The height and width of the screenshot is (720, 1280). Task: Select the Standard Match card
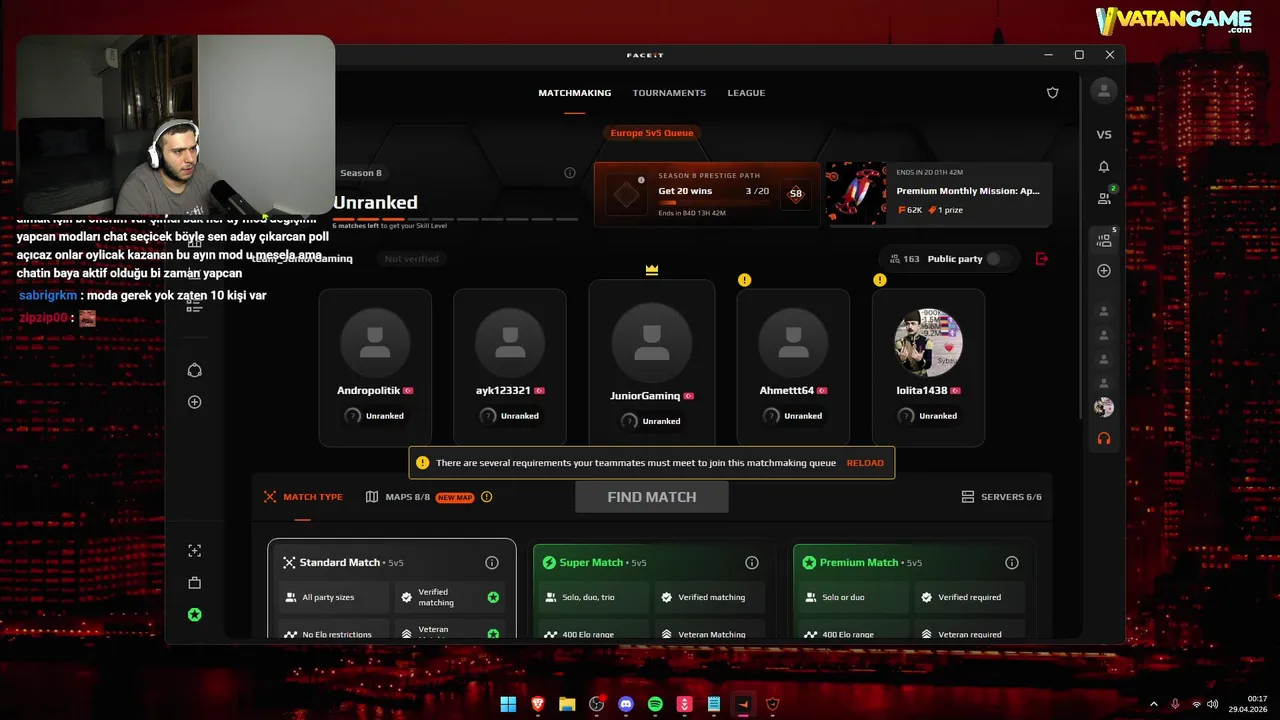tap(392, 588)
